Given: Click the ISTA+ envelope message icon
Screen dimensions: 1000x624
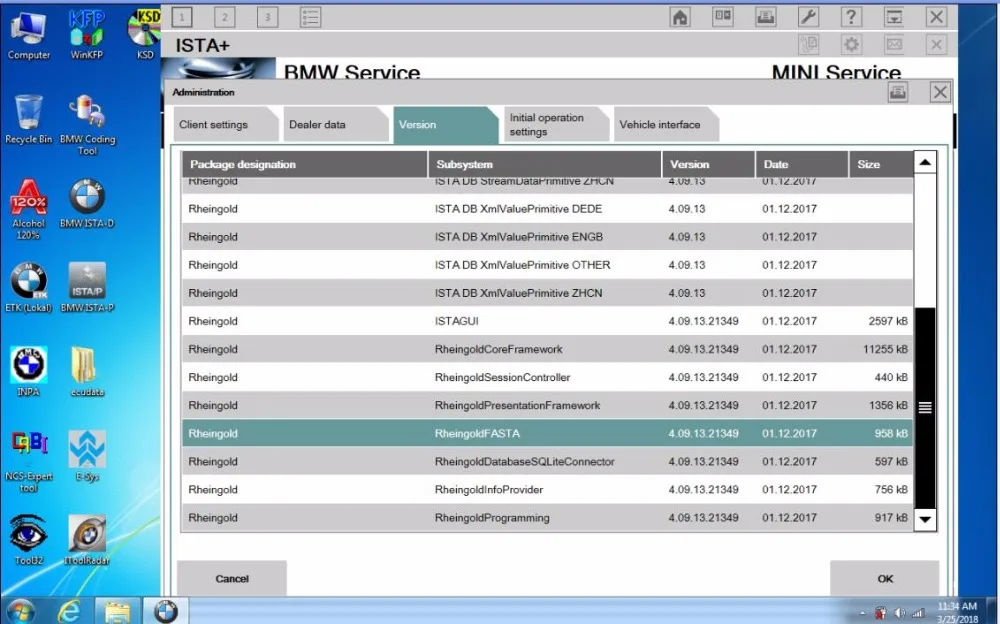Looking at the screenshot, I should click(893, 45).
